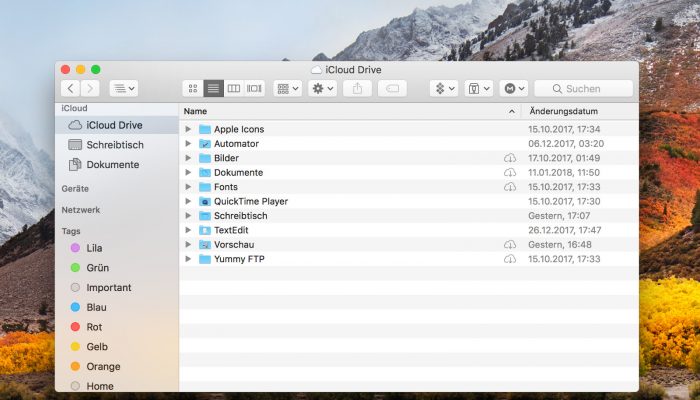The image size is (700, 400).
Task: Expand the Bilder folder
Action: click(x=188, y=158)
